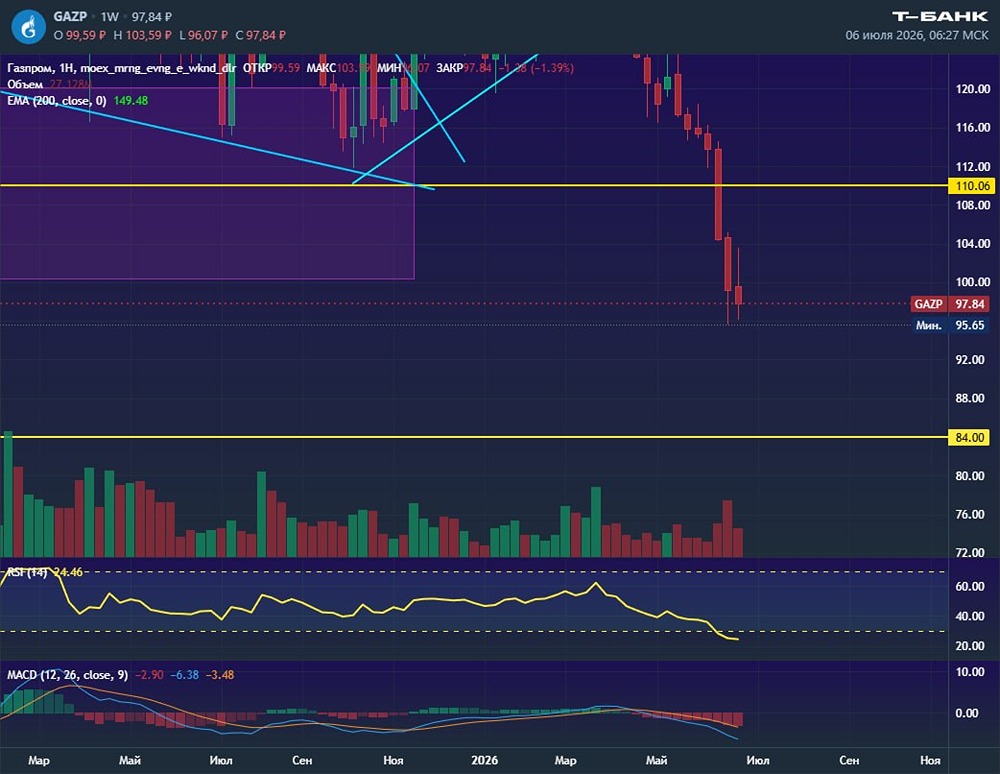This screenshot has width=1000, height=774.
Task: Click the red GAZP 97.84 price tag
Action: pos(950,304)
